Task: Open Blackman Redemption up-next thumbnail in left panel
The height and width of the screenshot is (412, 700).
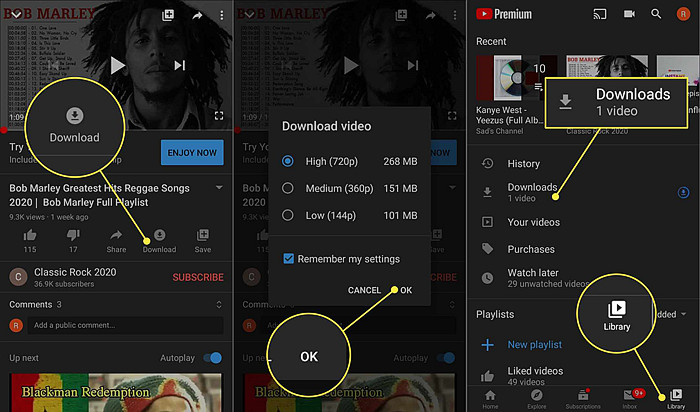Action: coord(116,393)
